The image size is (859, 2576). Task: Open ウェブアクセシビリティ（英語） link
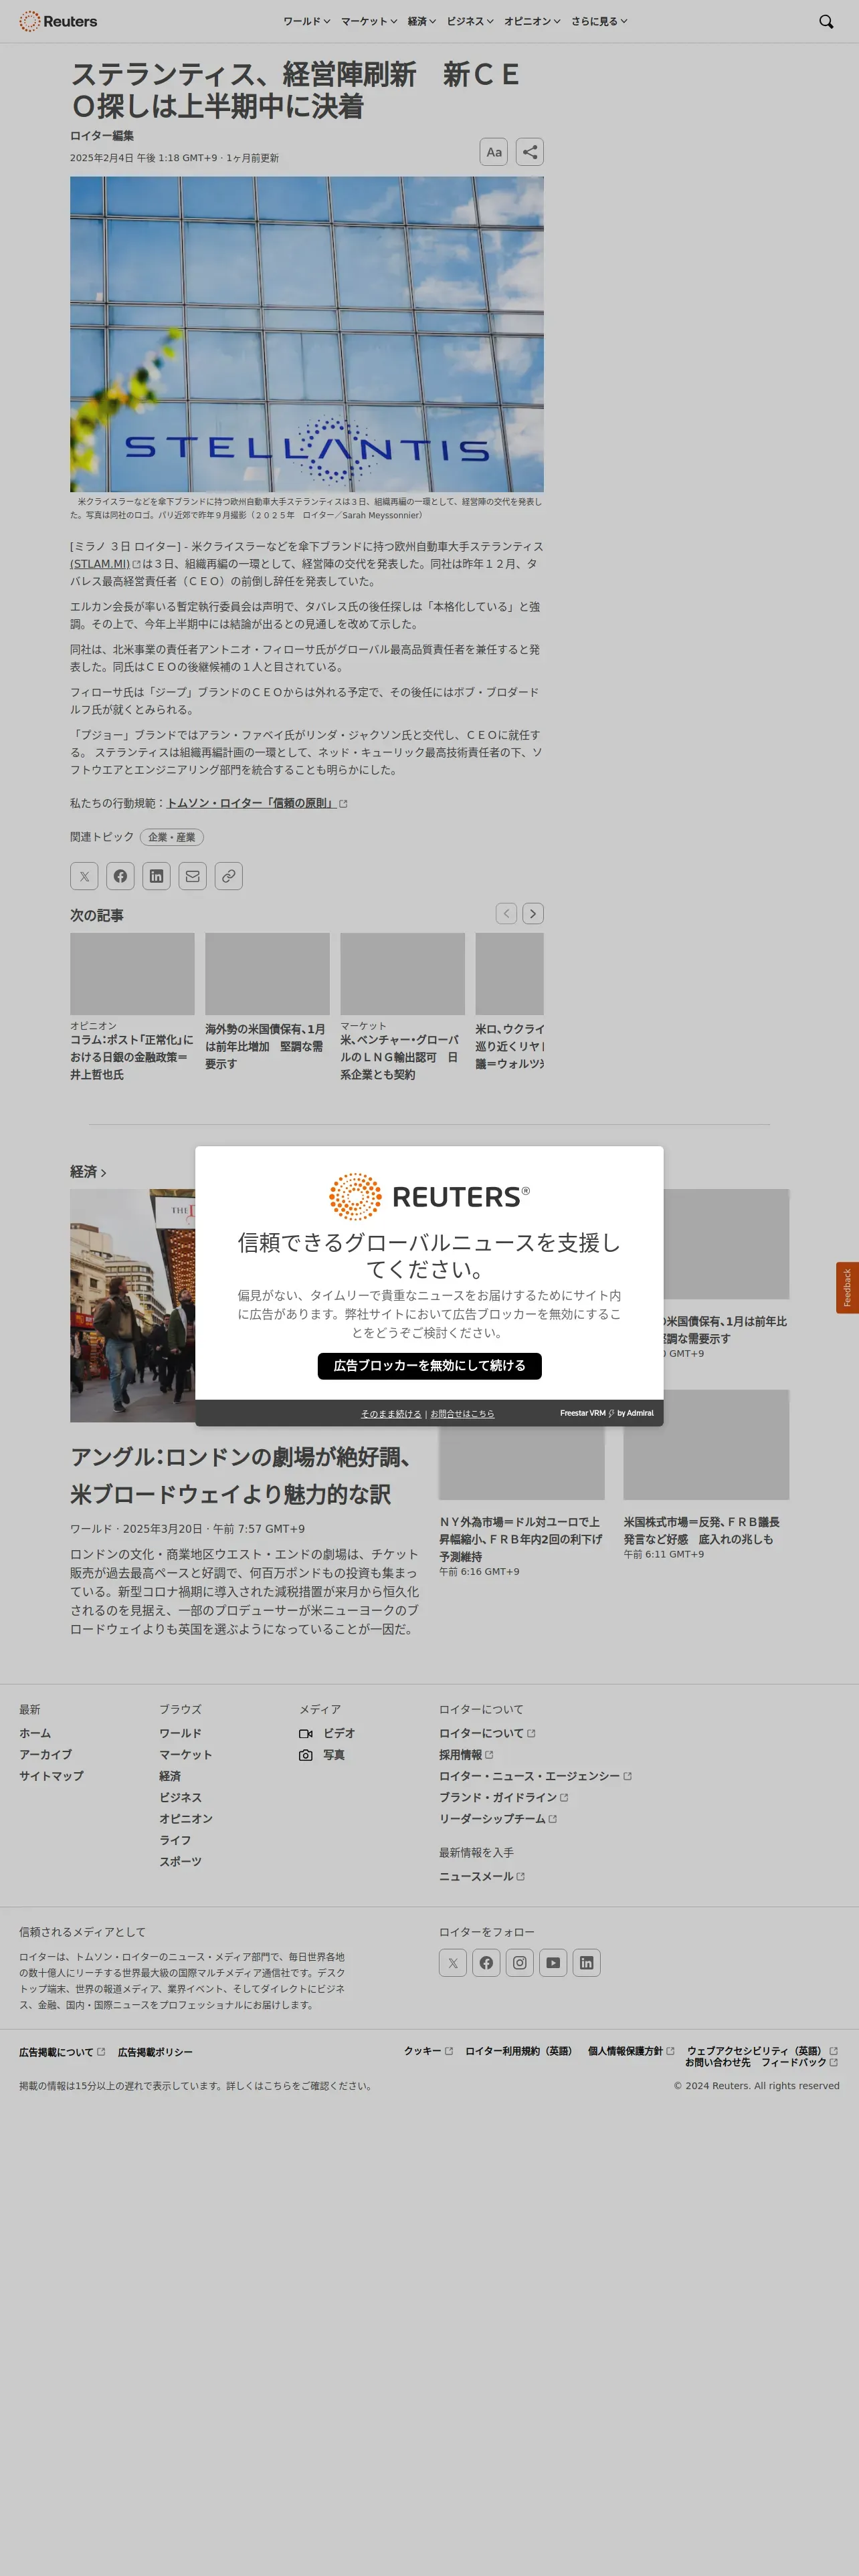click(762, 2050)
